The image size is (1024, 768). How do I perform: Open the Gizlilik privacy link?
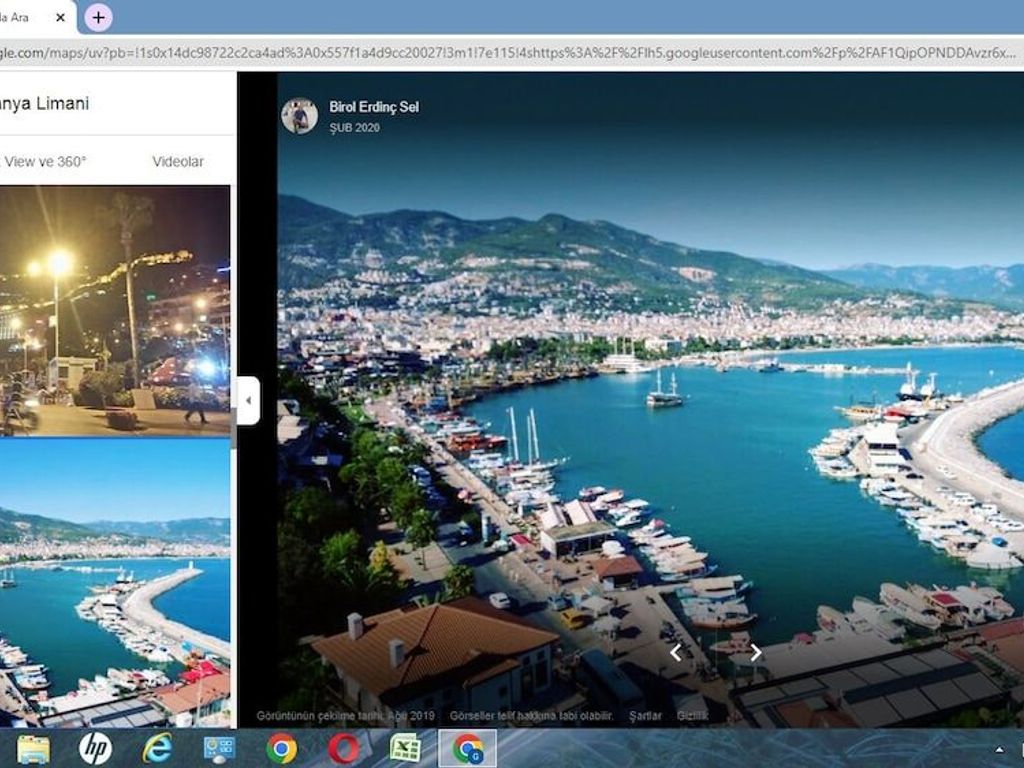(692, 716)
